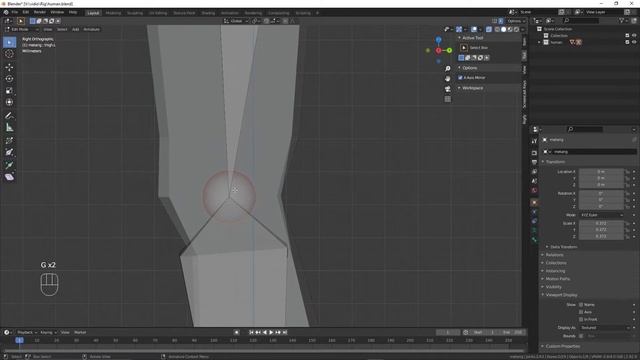Screen dimensions: 640x360
Task: Play animation forward in timeline
Action: 271,332
